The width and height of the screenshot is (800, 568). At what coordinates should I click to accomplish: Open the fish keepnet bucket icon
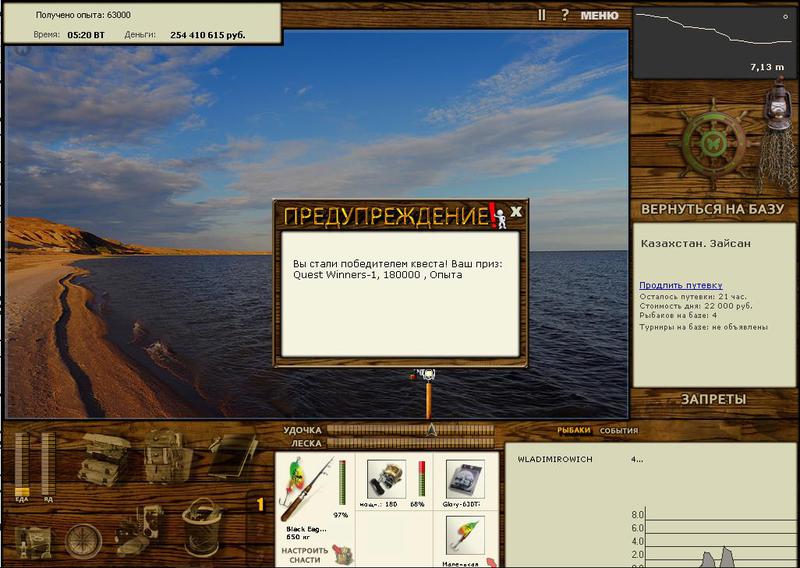coord(202,528)
